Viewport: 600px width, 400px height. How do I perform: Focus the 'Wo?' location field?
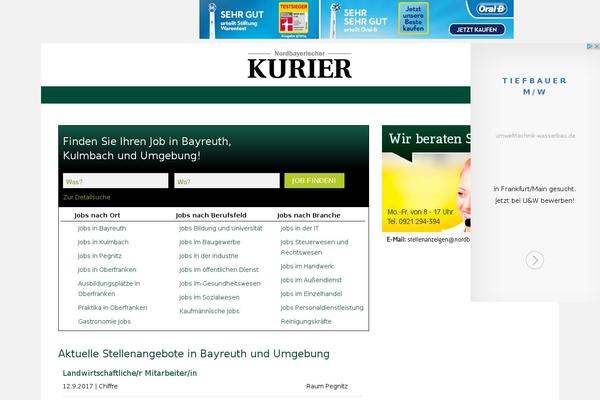click(227, 181)
